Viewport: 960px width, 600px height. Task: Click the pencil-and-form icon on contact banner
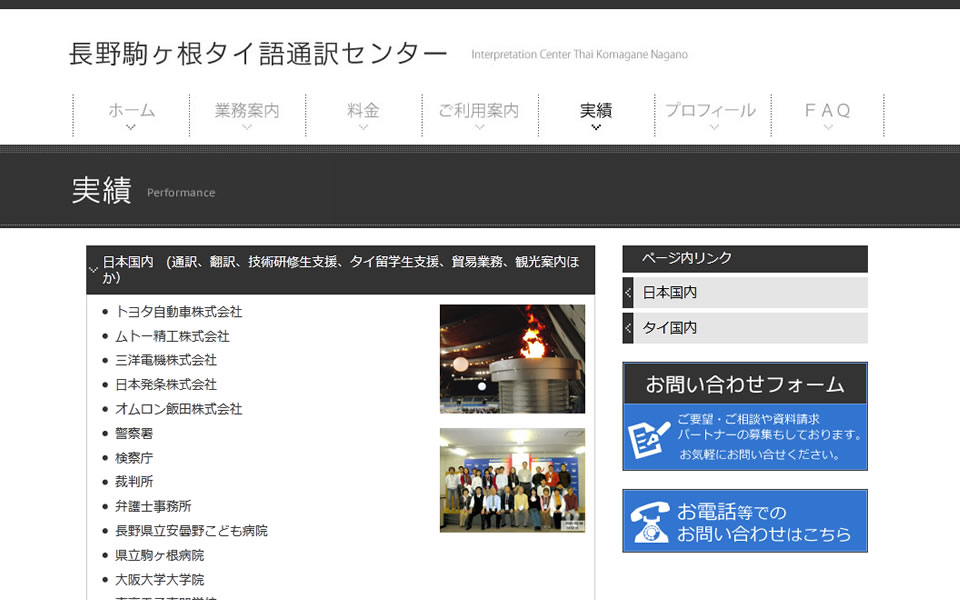coord(649,438)
